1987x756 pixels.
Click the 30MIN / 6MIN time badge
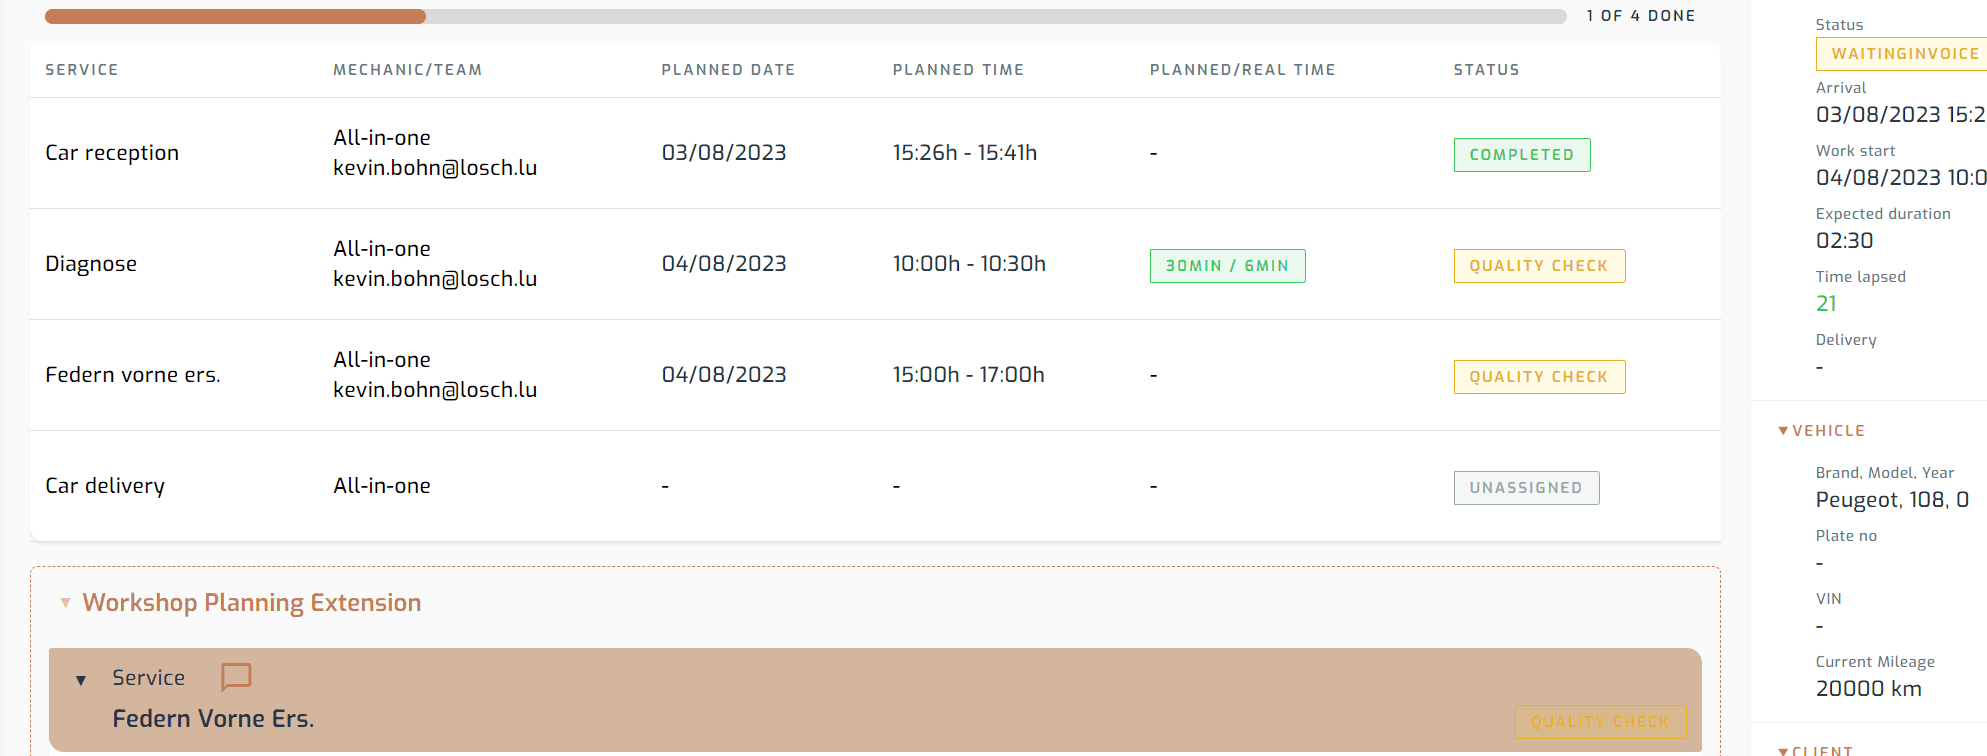click(1227, 266)
